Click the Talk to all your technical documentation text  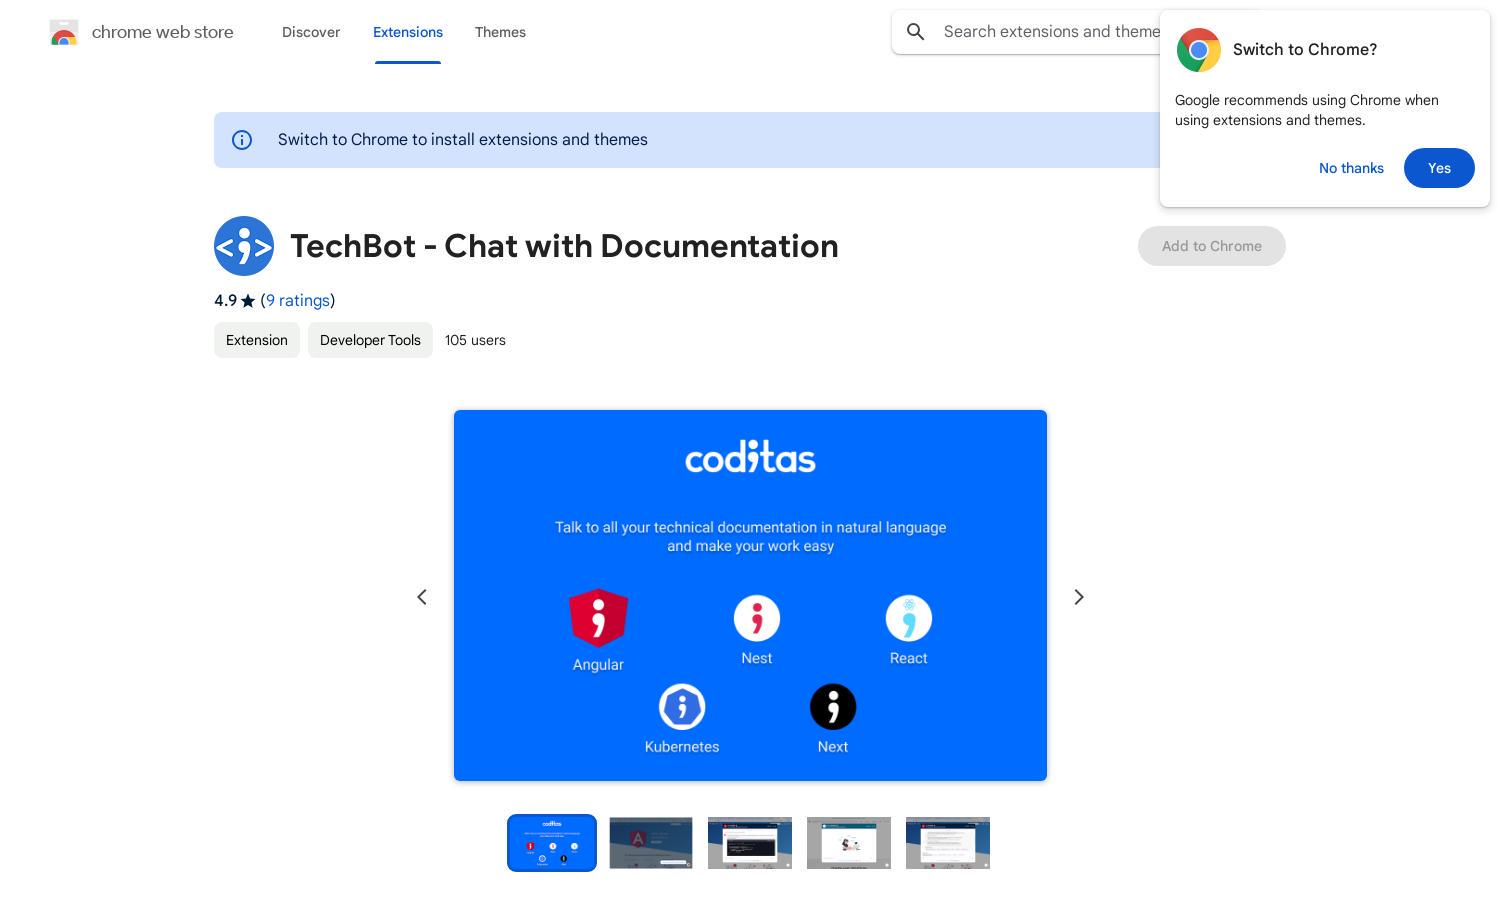point(750,537)
